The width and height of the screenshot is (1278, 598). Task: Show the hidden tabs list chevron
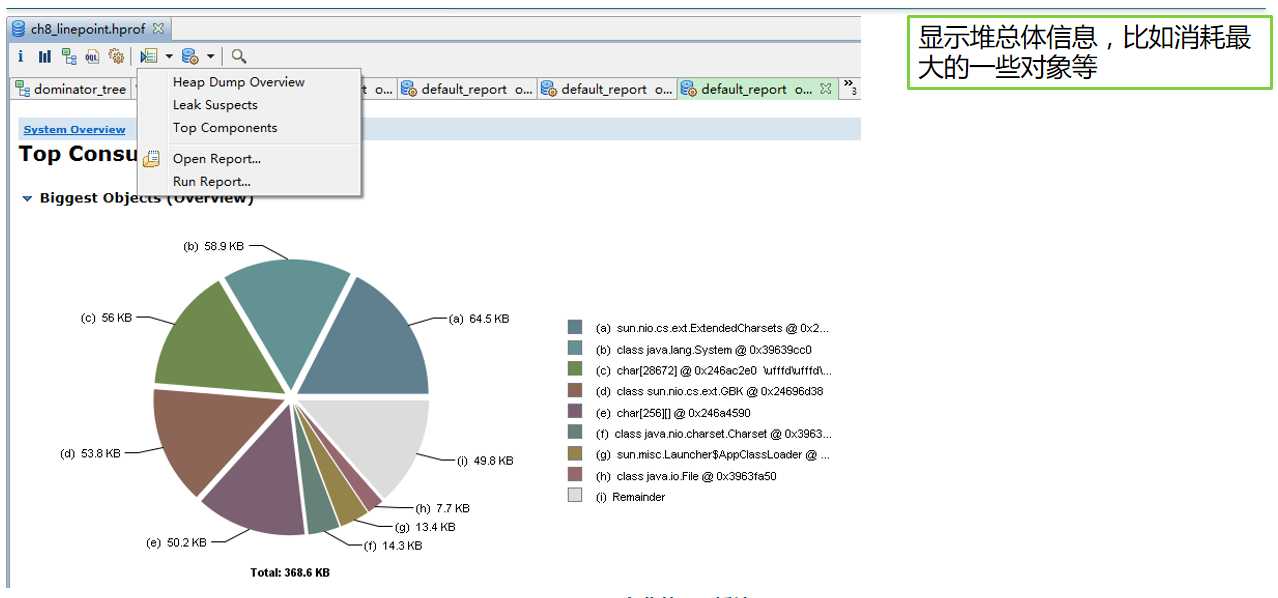(849, 87)
